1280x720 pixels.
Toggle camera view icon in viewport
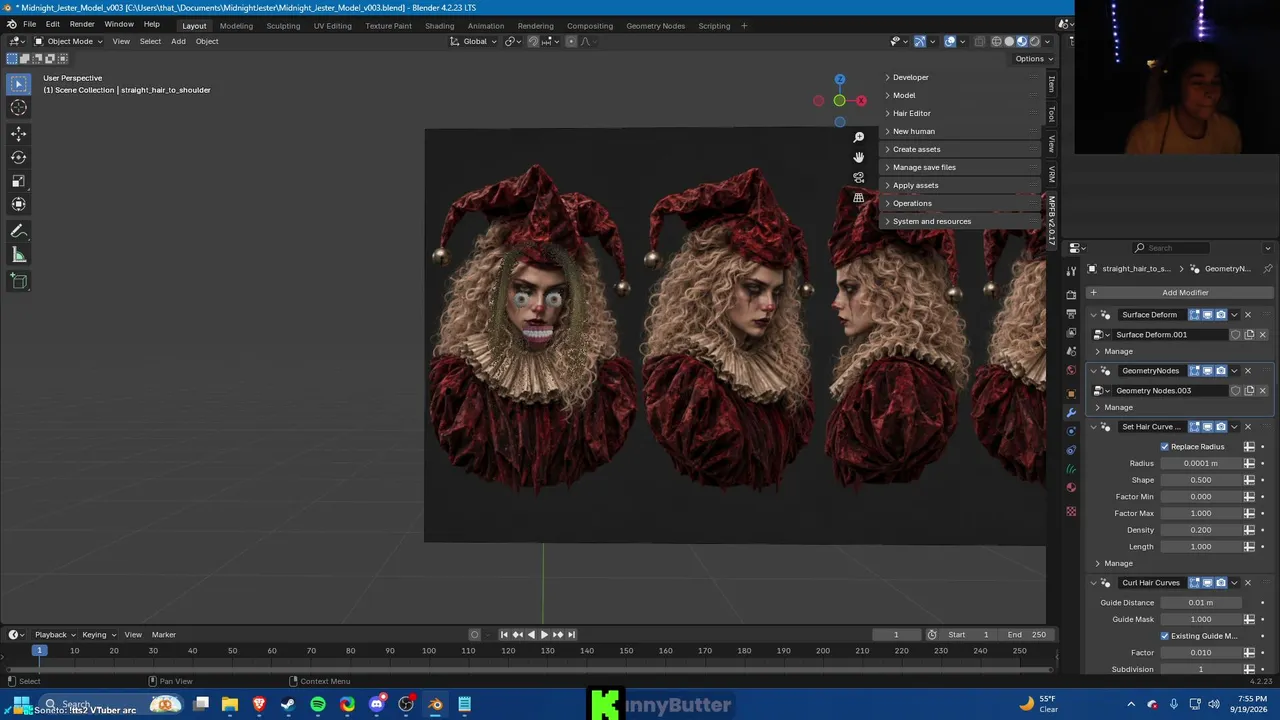click(858, 177)
